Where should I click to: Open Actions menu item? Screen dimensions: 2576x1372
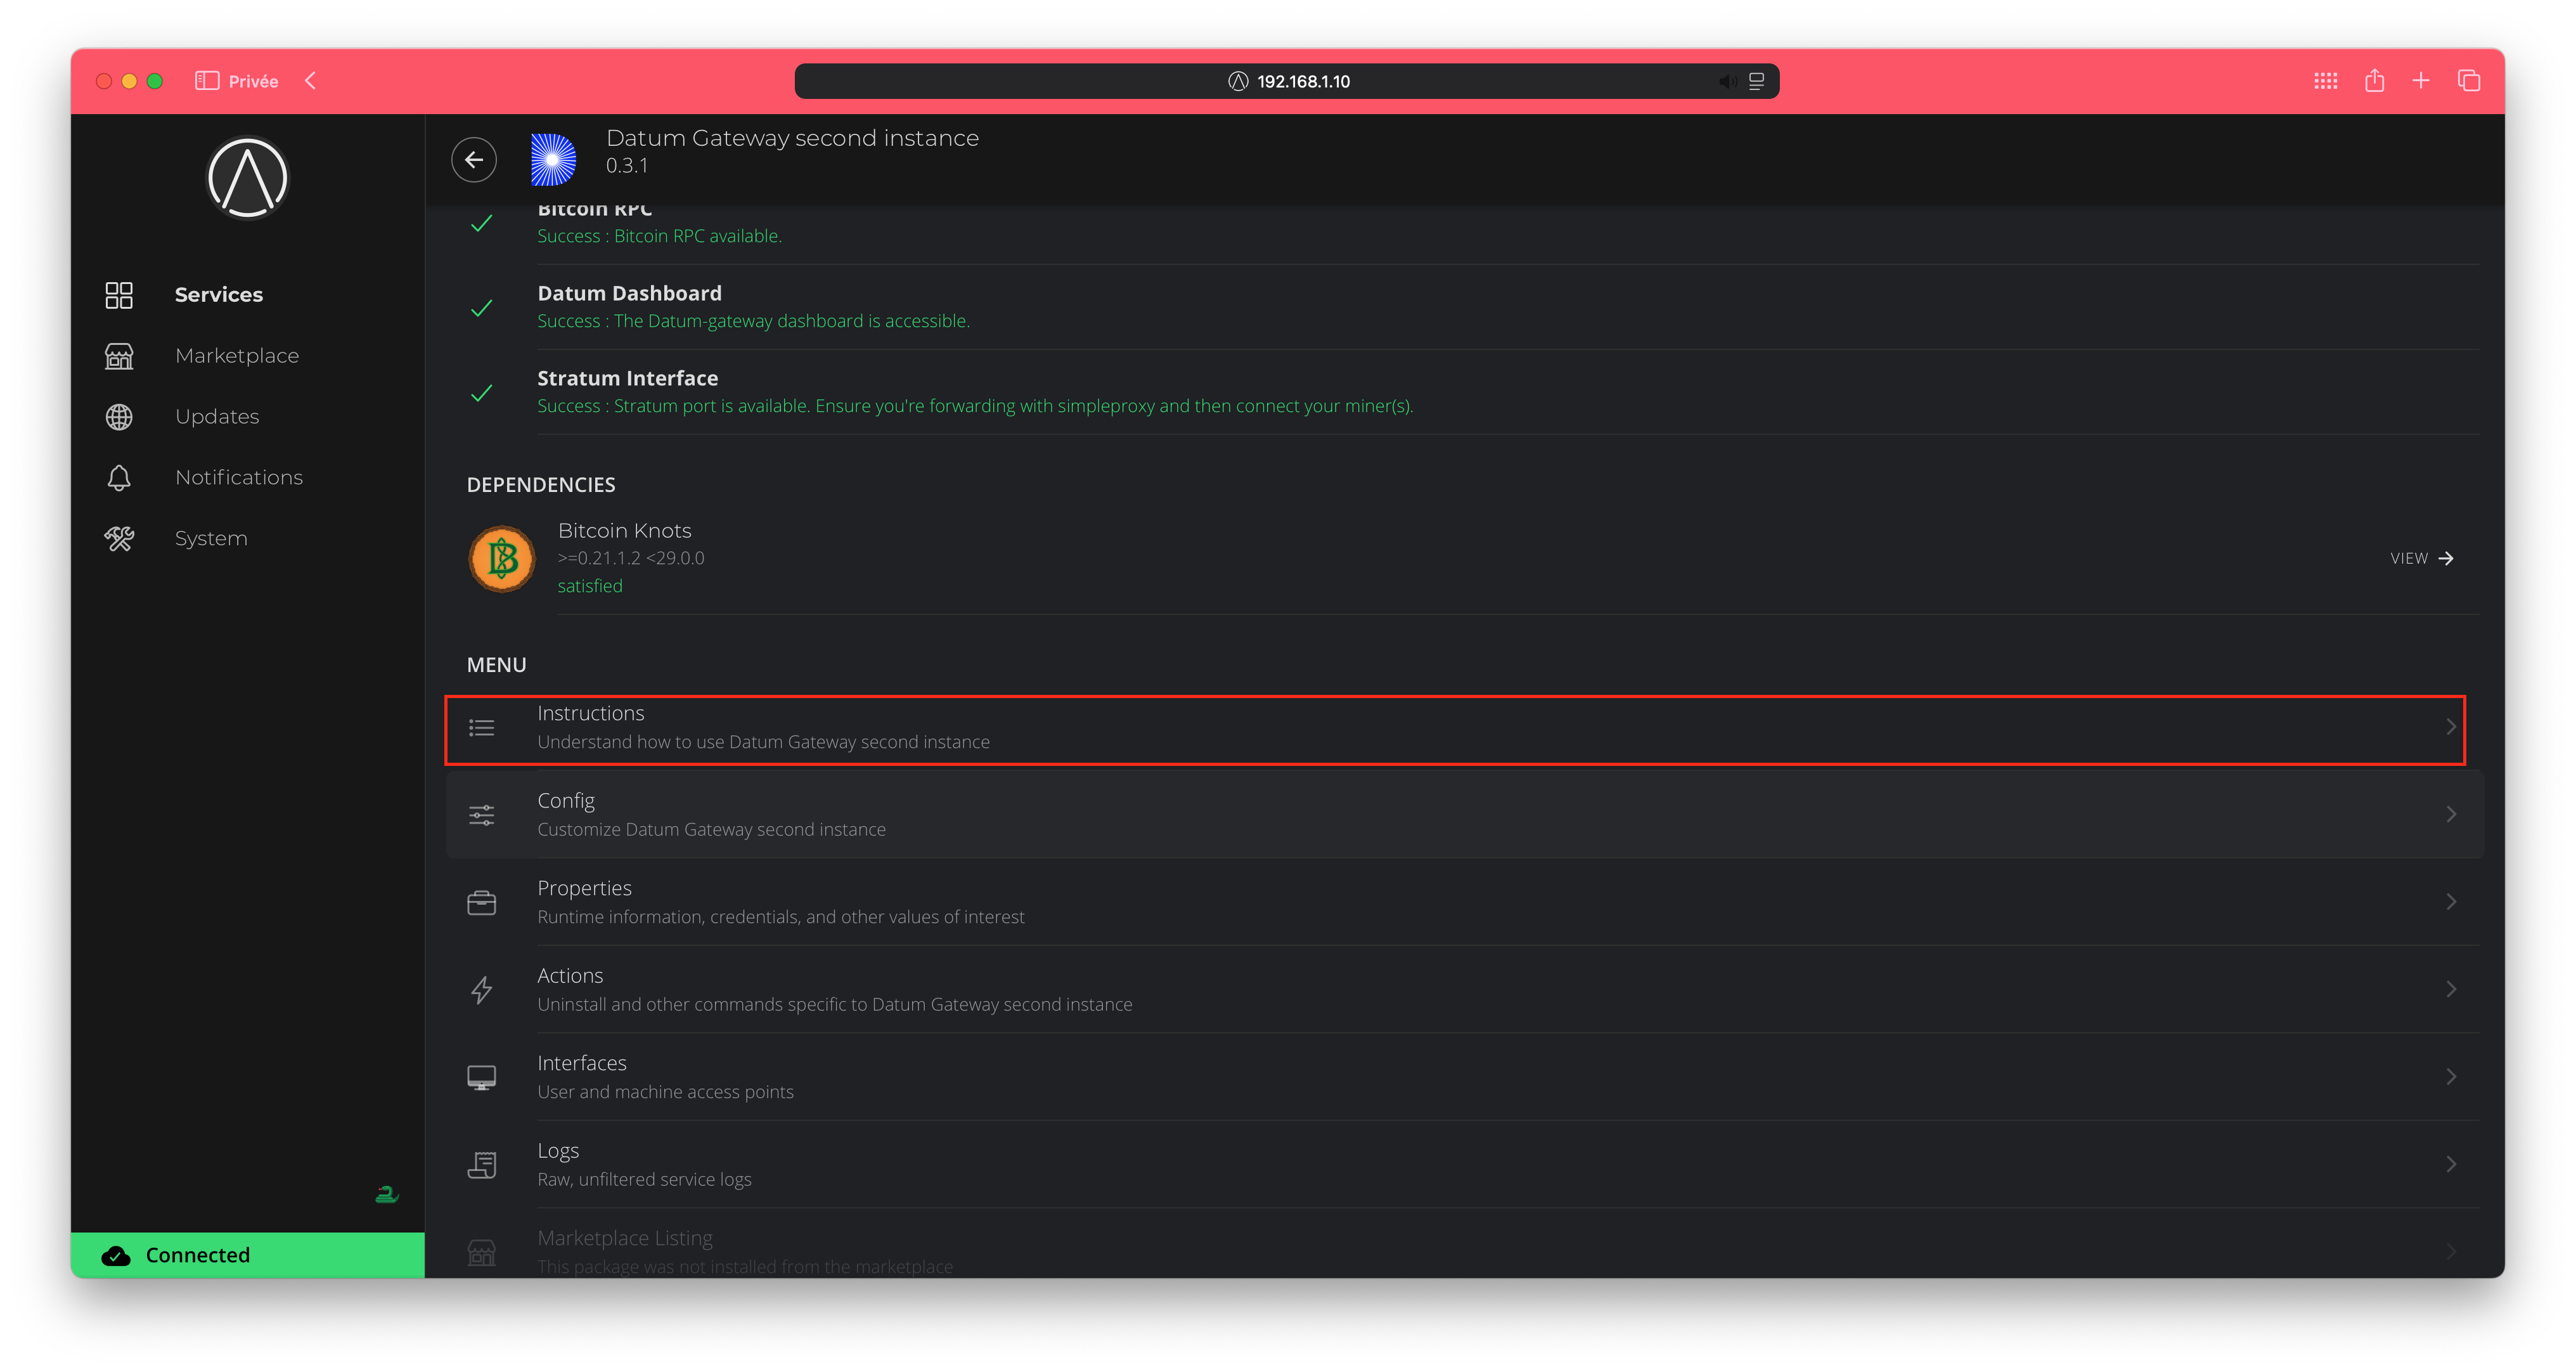1464,989
